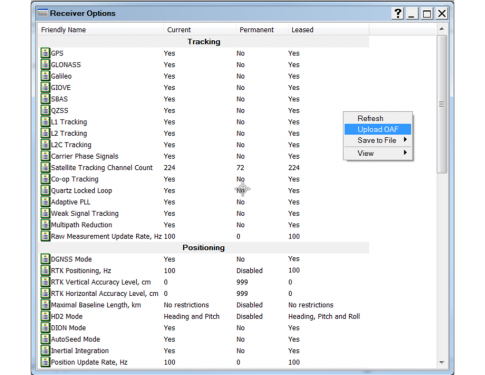485x375 pixels.
Task: Click the icon beside L2 Tracking
Action: pos(45,133)
